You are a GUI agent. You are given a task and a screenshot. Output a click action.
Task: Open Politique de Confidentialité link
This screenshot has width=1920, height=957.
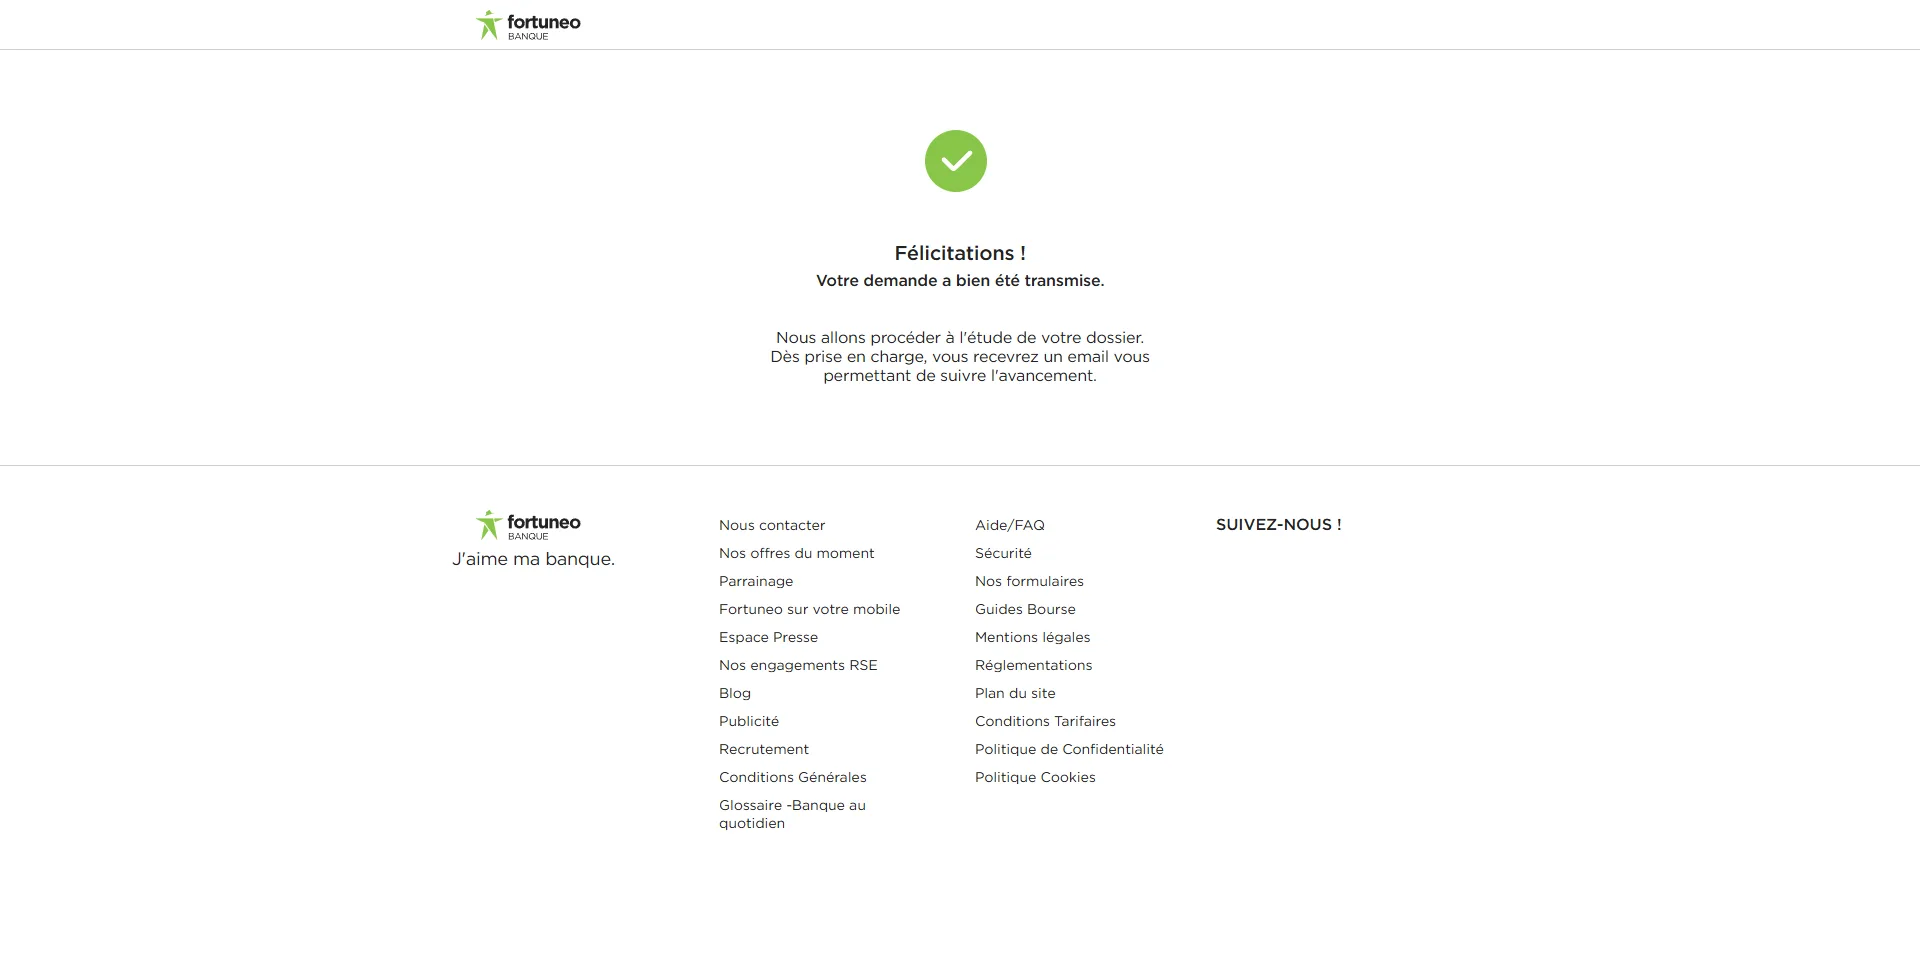click(1069, 749)
